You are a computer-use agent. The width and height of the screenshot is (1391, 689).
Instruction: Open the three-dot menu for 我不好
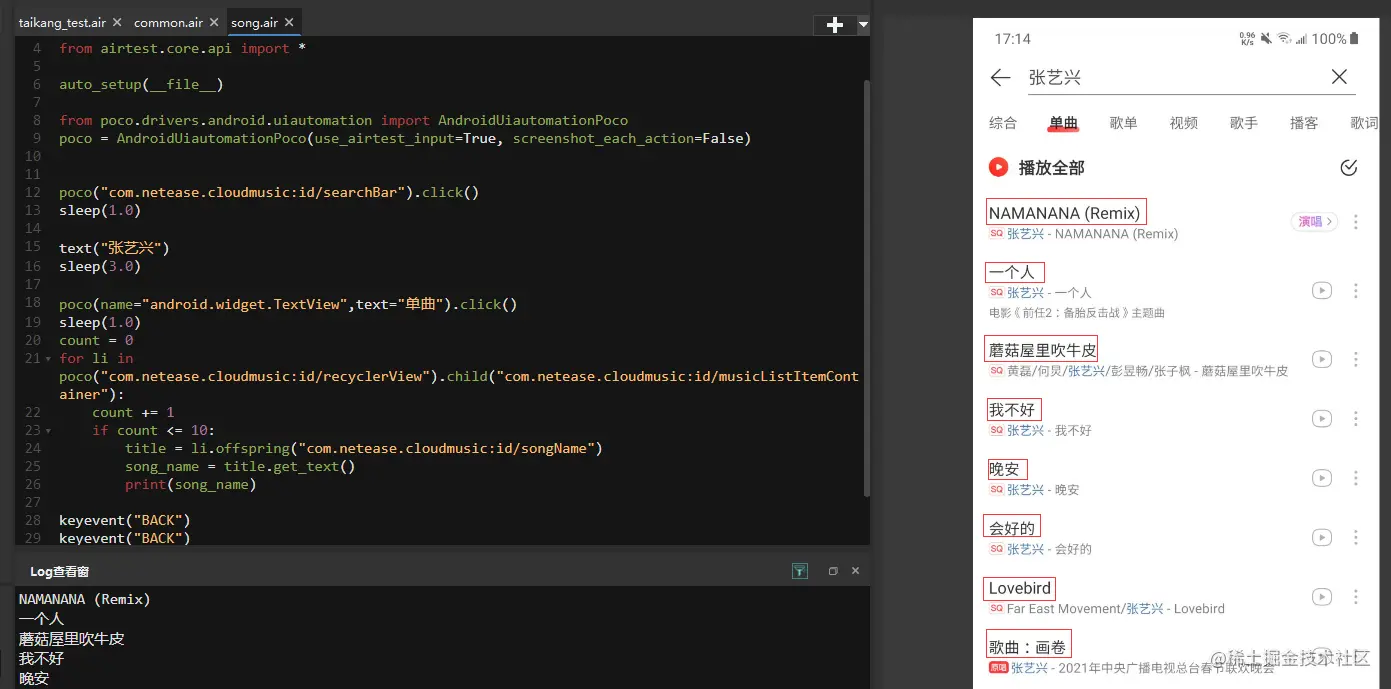(1356, 419)
